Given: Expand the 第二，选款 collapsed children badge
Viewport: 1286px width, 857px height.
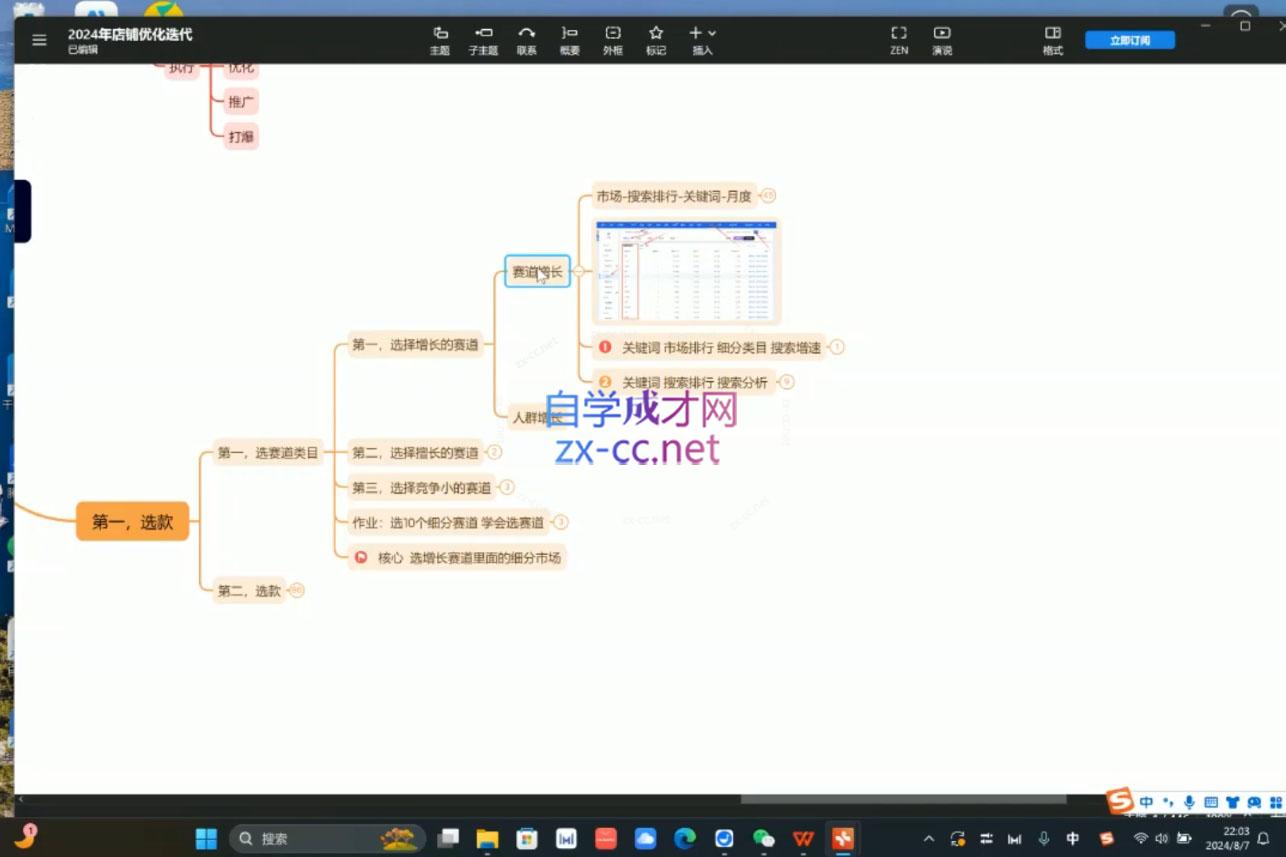Looking at the screenshot, I should tap(297, 591).
